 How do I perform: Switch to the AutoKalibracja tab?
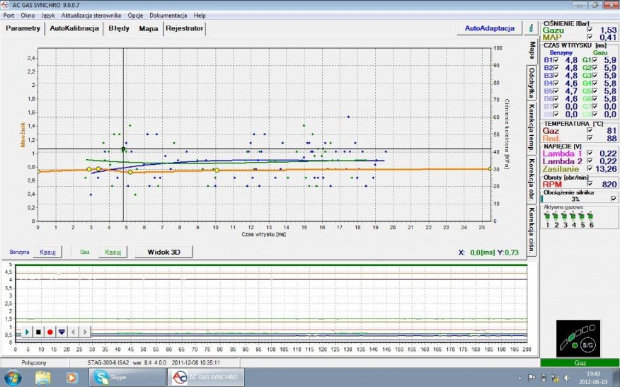74,28
